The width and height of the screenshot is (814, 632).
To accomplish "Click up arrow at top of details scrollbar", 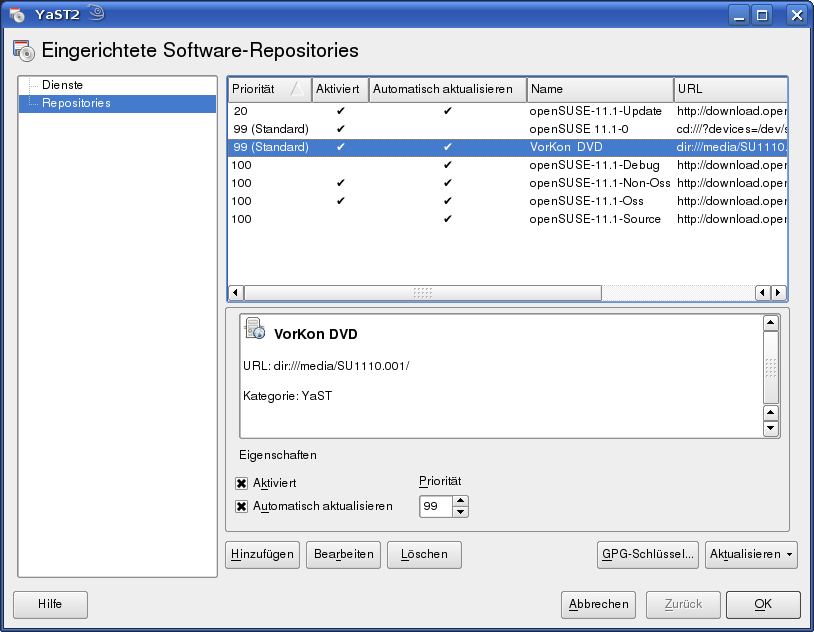I will [x=771, y=323].
